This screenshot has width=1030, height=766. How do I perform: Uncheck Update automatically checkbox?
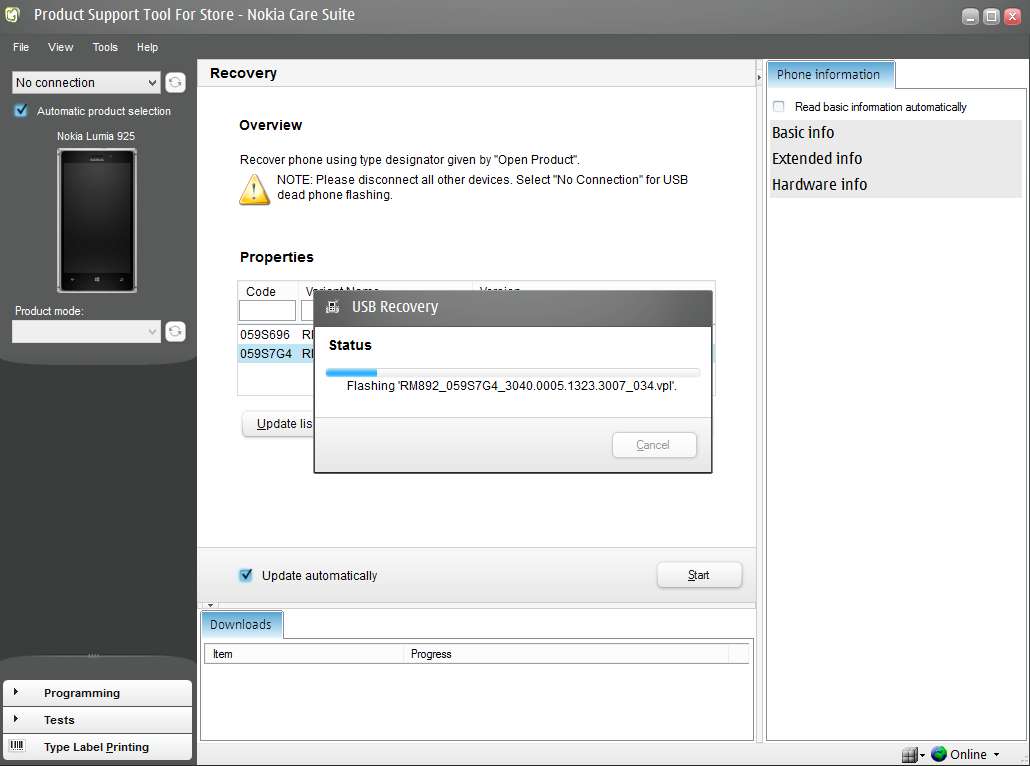(x=246, y=575)
